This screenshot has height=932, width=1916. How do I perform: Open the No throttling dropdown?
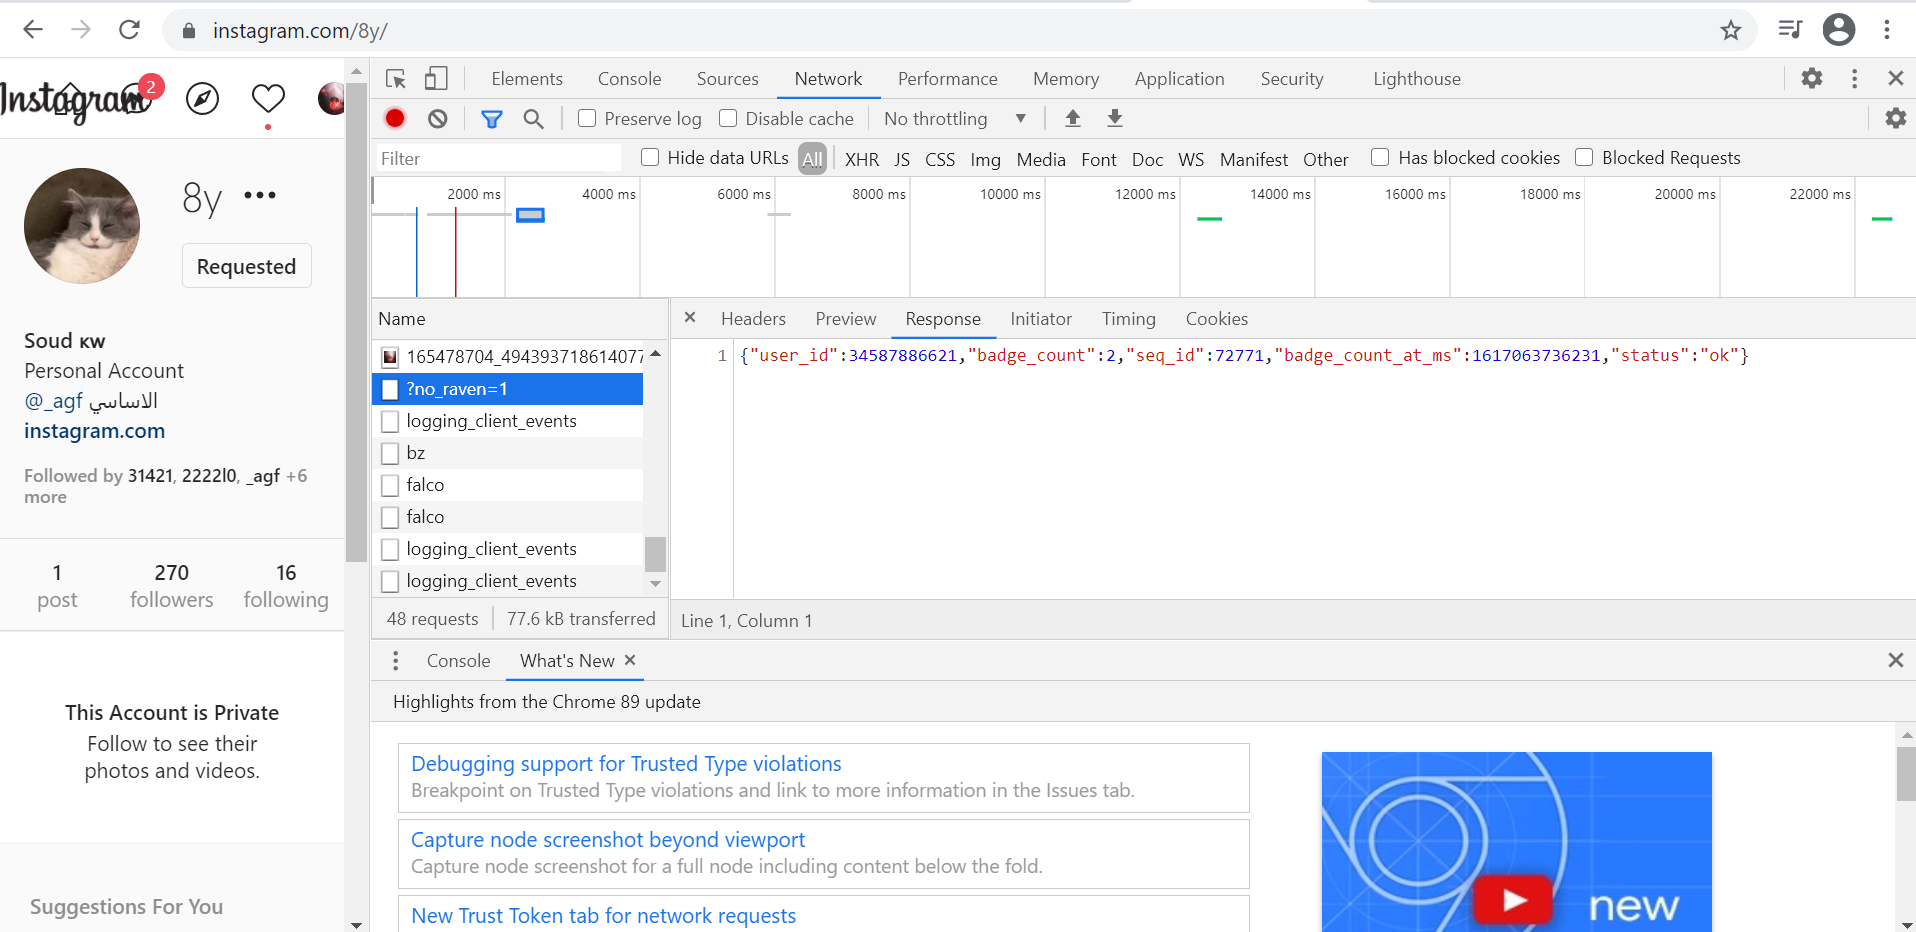[x=953, y=118]
